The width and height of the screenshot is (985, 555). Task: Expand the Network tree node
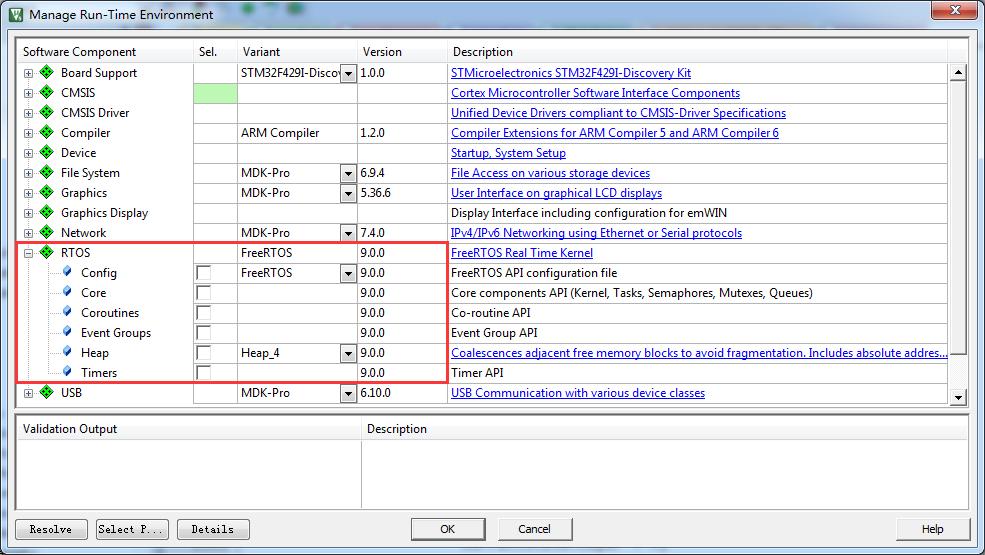coord(28,234)
